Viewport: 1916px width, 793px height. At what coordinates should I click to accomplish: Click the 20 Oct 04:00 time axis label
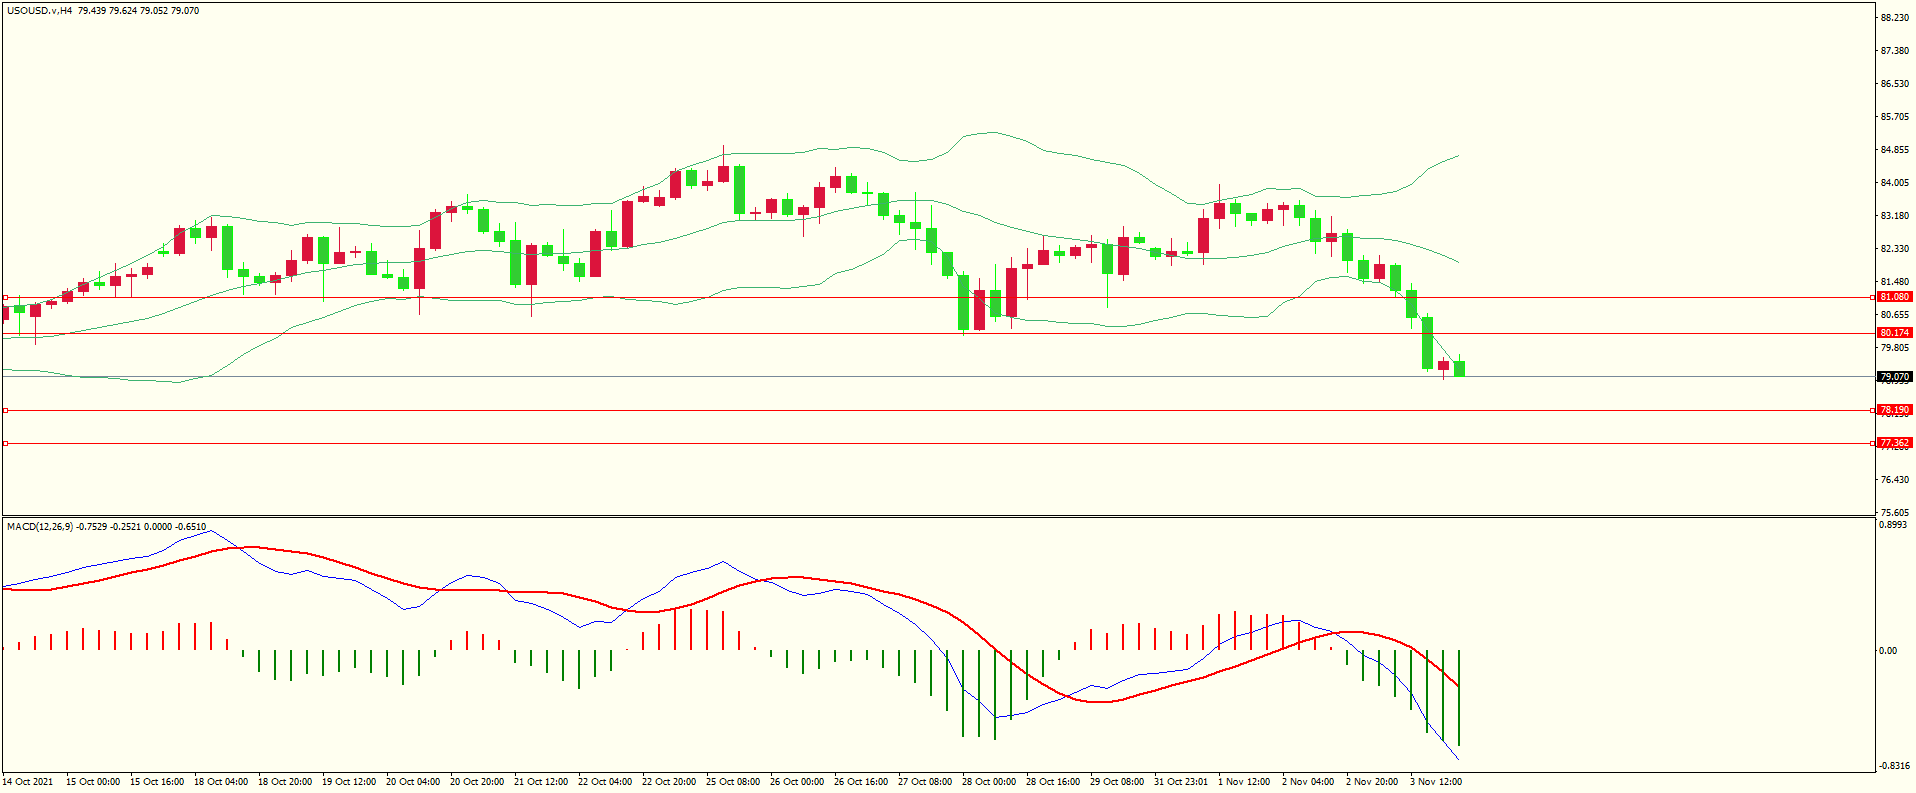pyautogui.click(x=413, y=782)
